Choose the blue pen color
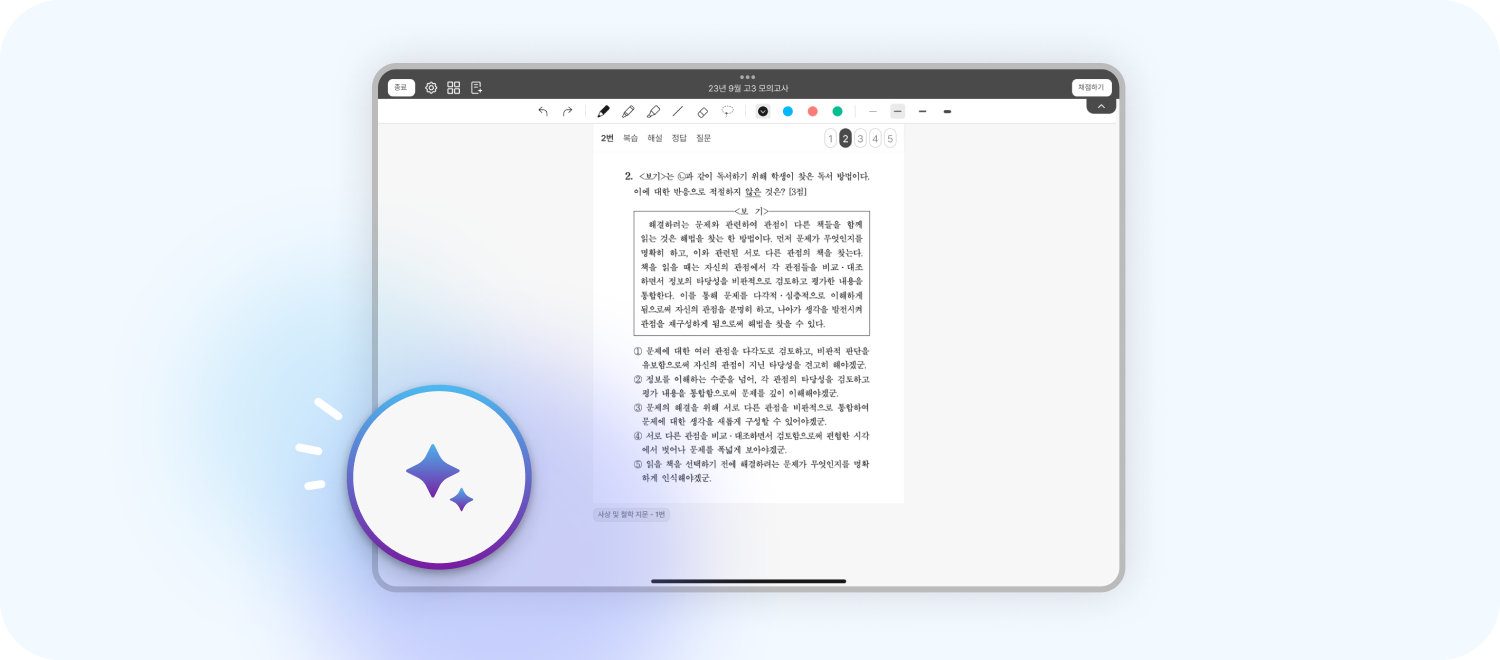The width and height of the screenshot is (1500, 660). (788, 111)
